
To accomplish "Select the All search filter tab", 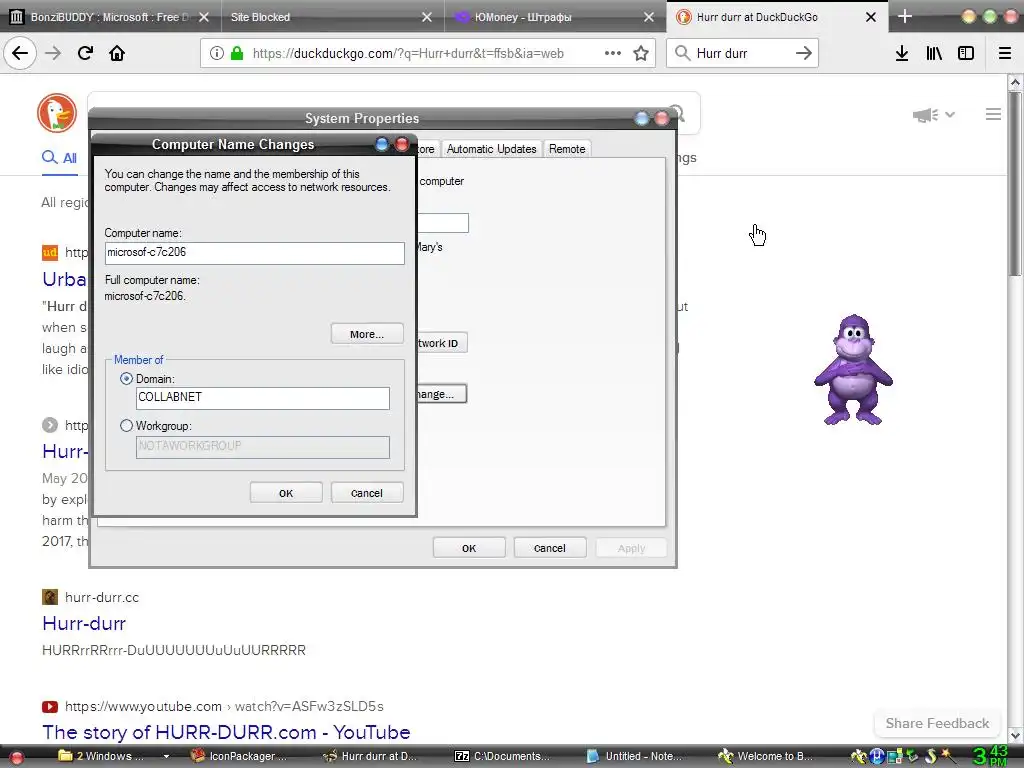I will (59, 157).
